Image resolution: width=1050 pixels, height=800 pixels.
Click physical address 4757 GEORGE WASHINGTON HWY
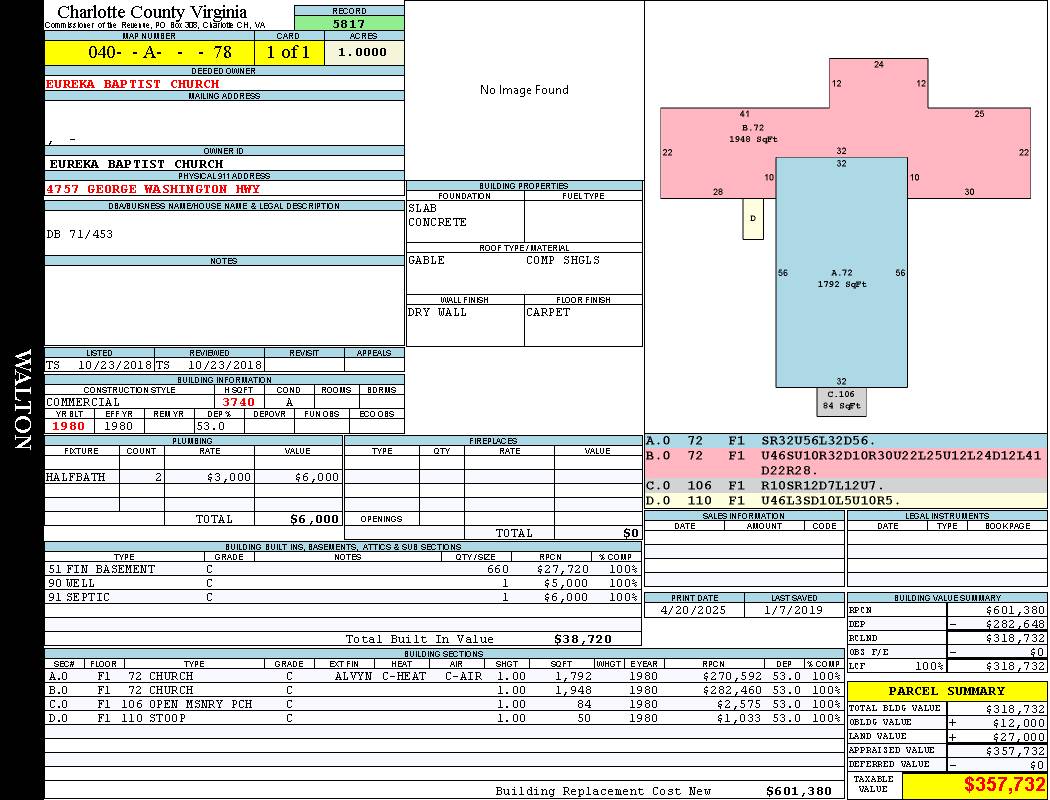pos(153,189)
